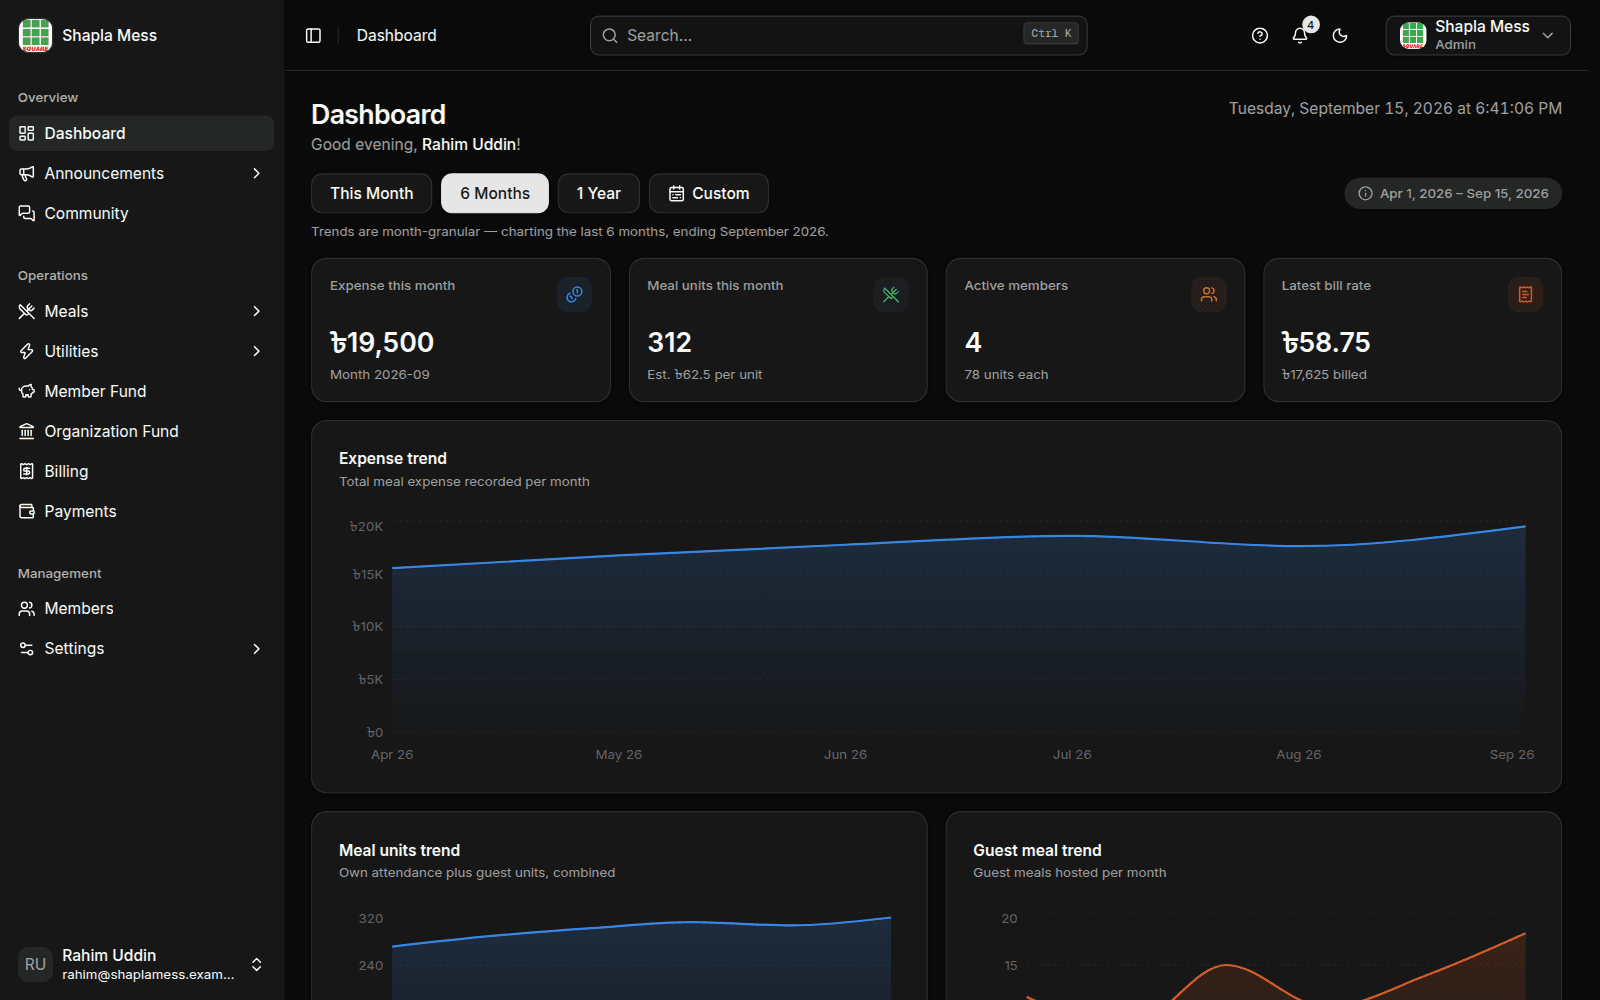Open the help question mark icon
This screenshot has height=1000, width=1600.
coord(1260,35)
